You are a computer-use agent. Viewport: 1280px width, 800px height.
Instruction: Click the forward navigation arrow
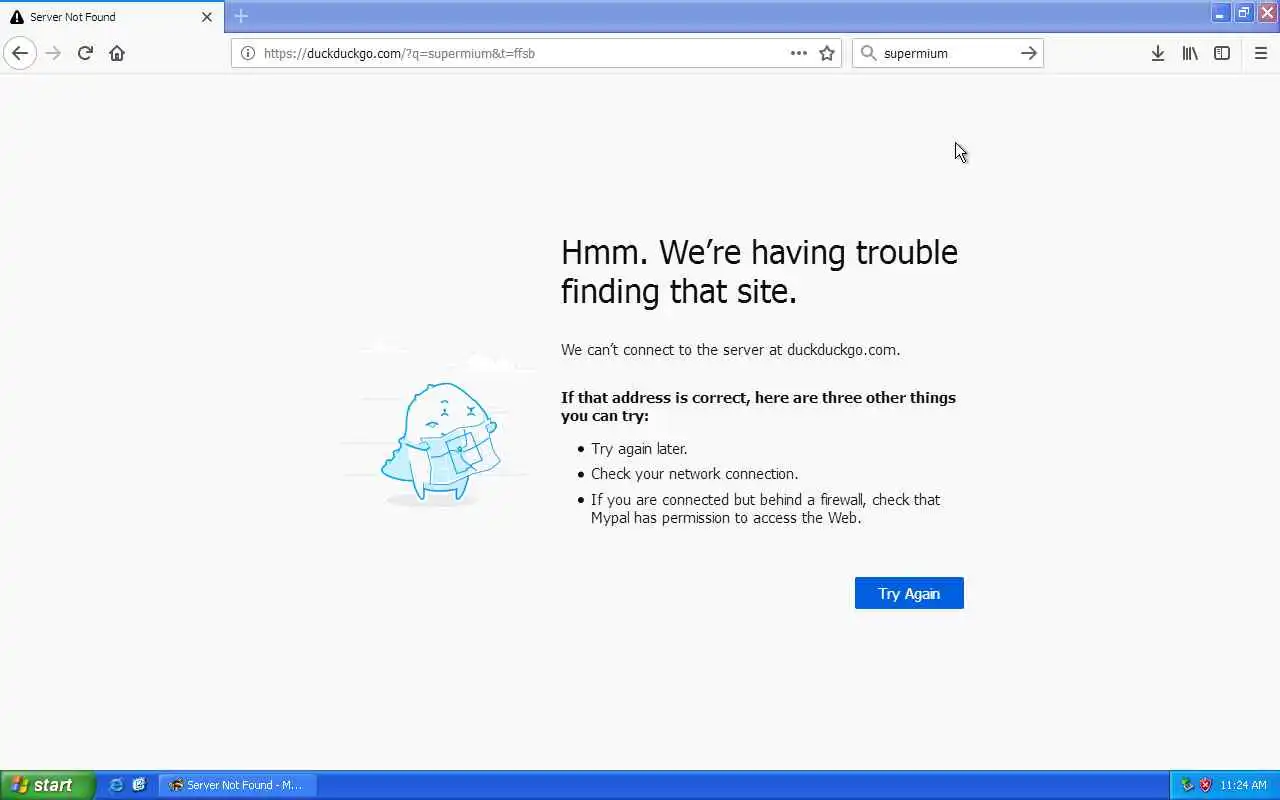click(53, 53)
